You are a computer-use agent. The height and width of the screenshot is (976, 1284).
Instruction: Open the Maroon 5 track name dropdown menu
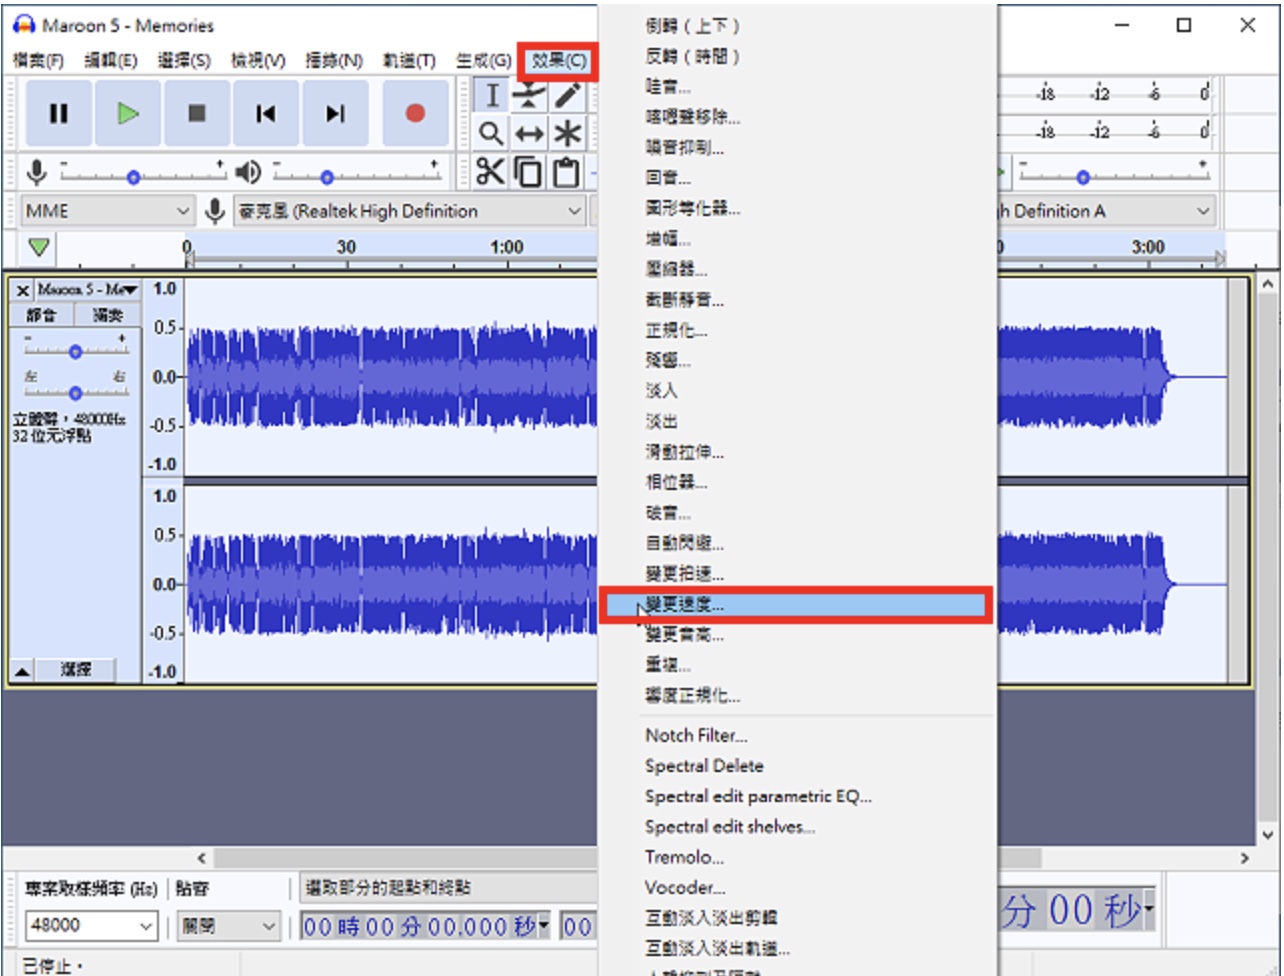coord(87,290)
